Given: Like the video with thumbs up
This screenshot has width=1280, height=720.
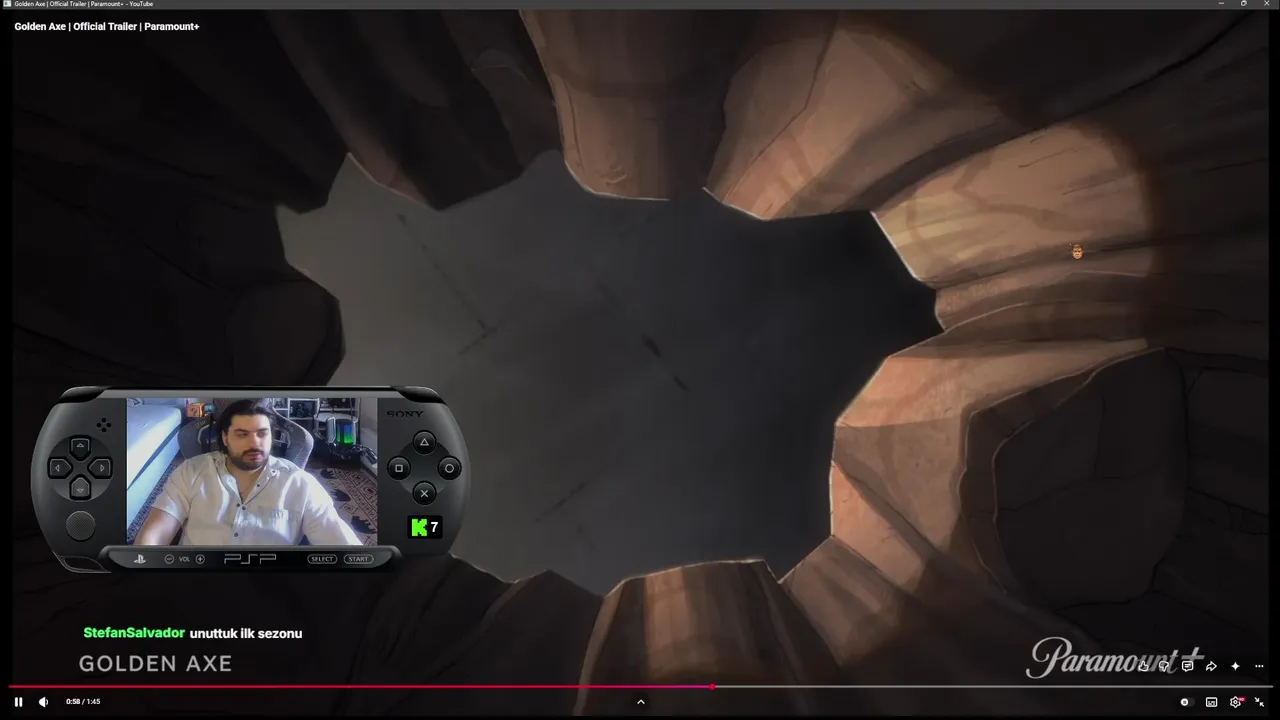Looking at the screenshot, I should (1144, 666).
